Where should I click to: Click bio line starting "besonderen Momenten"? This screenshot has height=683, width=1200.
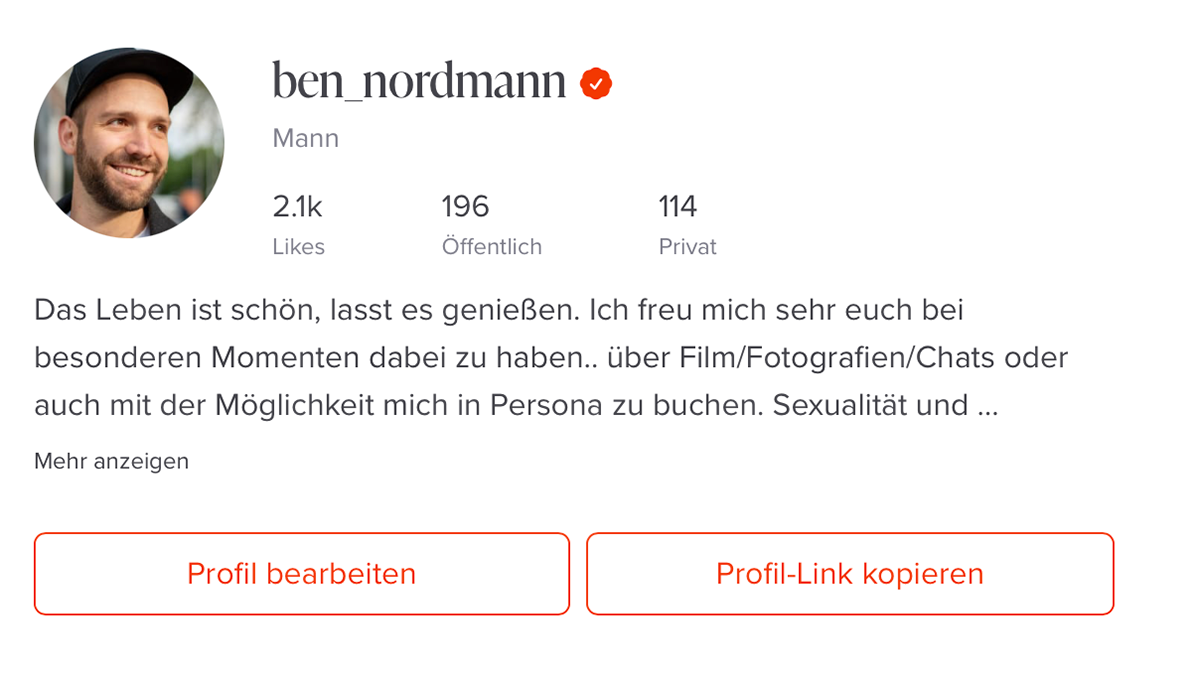pyautogui.click(x=550, y=357)
